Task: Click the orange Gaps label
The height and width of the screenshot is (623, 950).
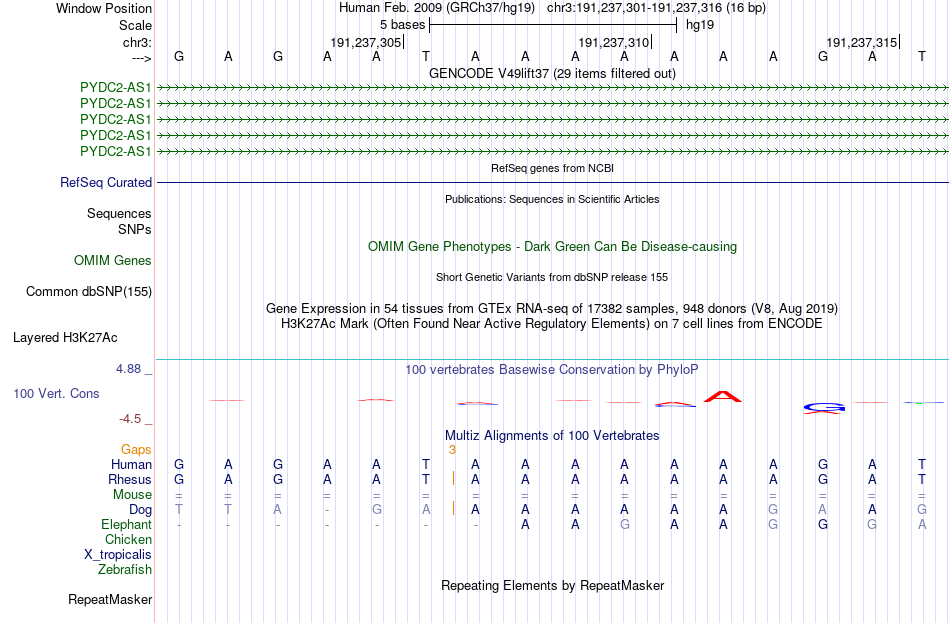Action: pos(136,450)
